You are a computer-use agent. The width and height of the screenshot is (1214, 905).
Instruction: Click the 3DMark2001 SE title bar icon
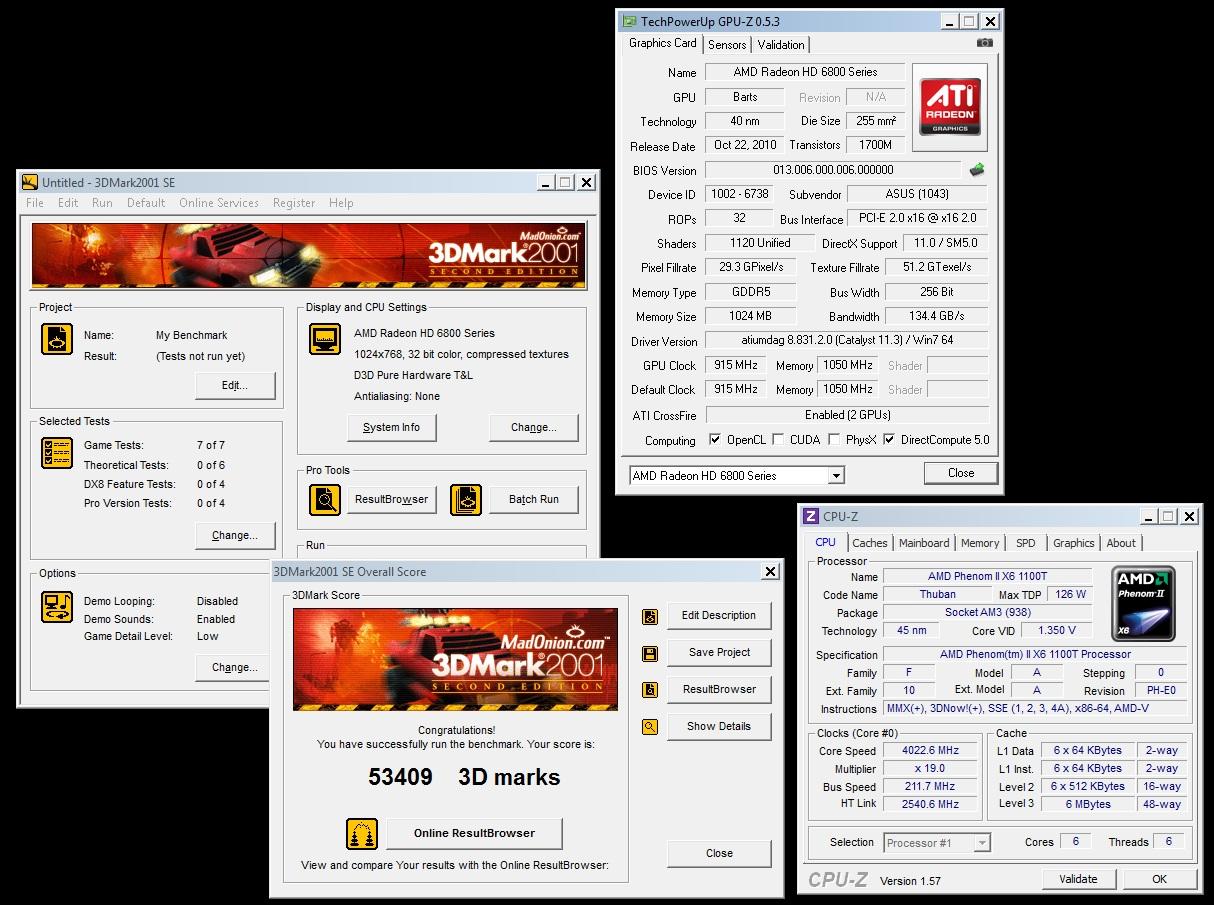[30, 182]
